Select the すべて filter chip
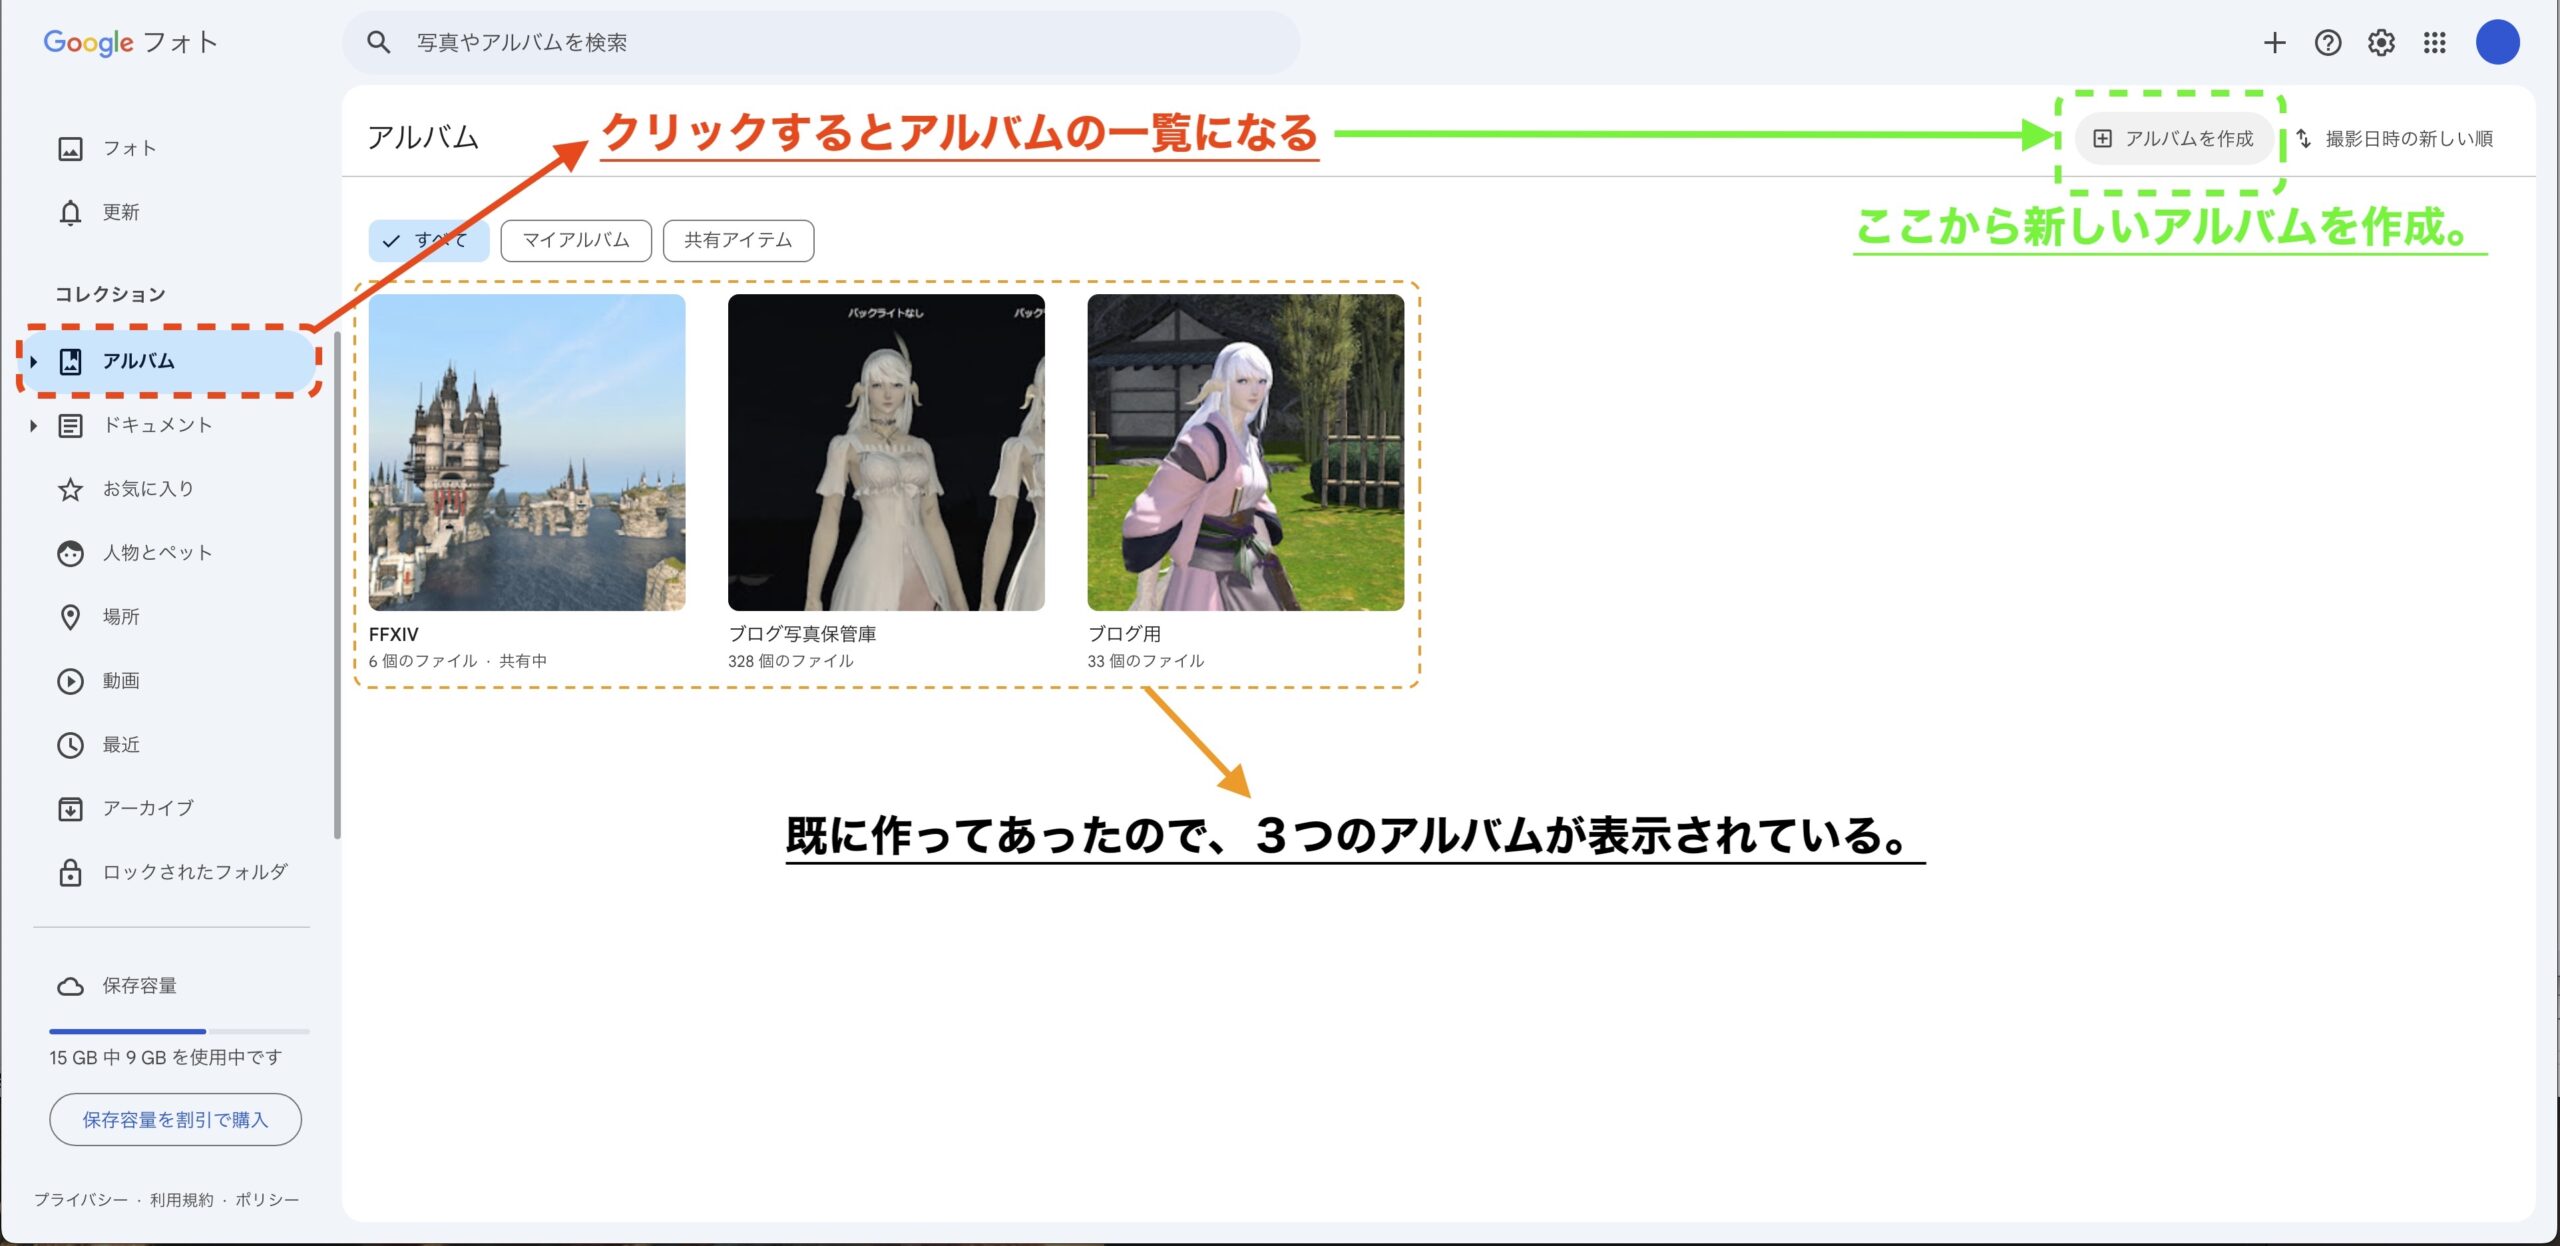 [x=429, y=241]
